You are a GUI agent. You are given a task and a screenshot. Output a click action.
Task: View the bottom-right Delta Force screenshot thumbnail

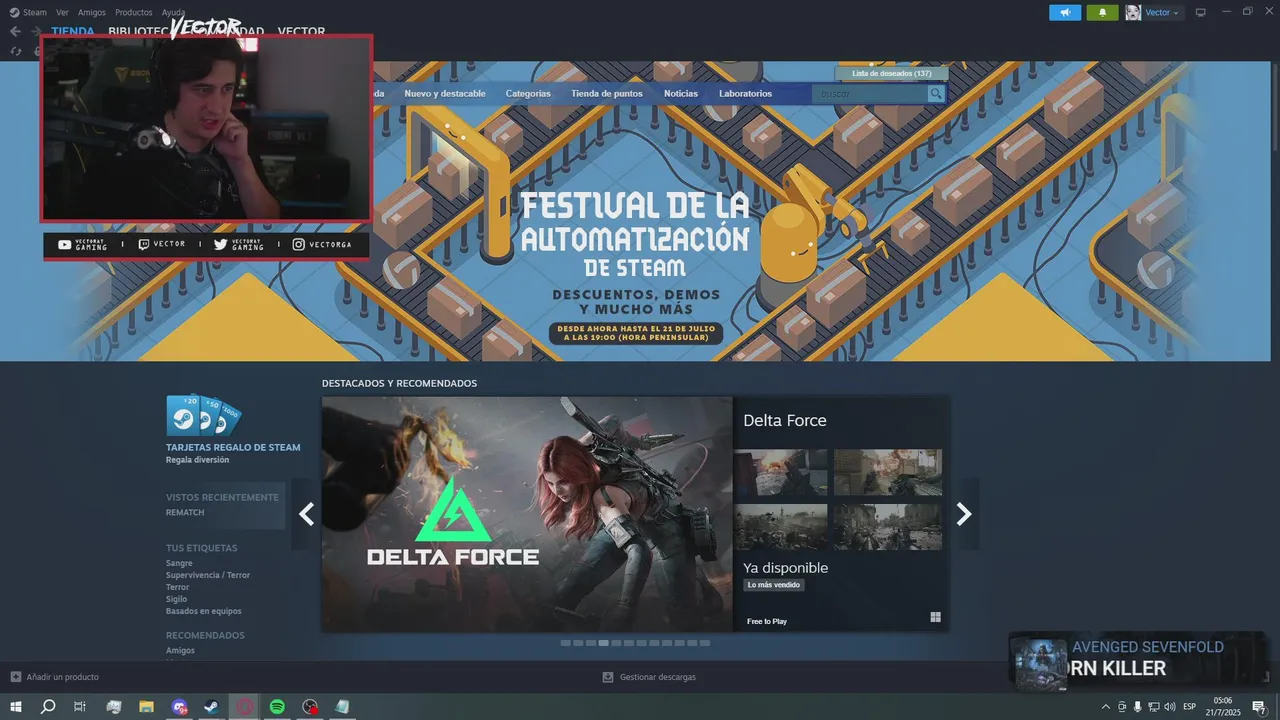coord(888,527)
